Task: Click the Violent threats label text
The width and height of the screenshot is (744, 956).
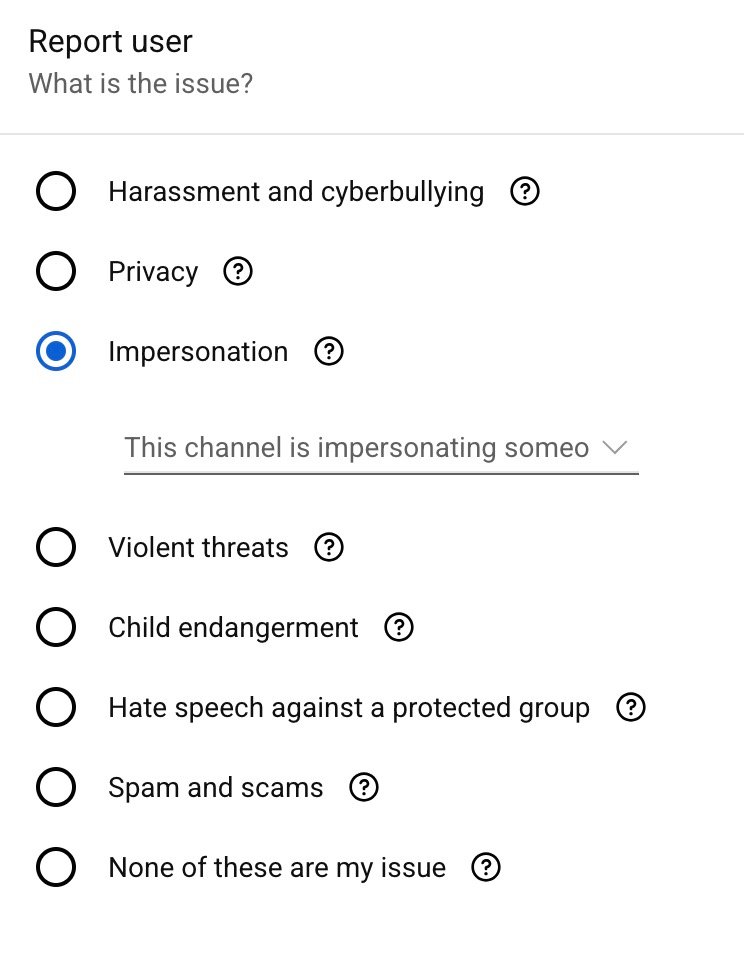Action: 198,547
